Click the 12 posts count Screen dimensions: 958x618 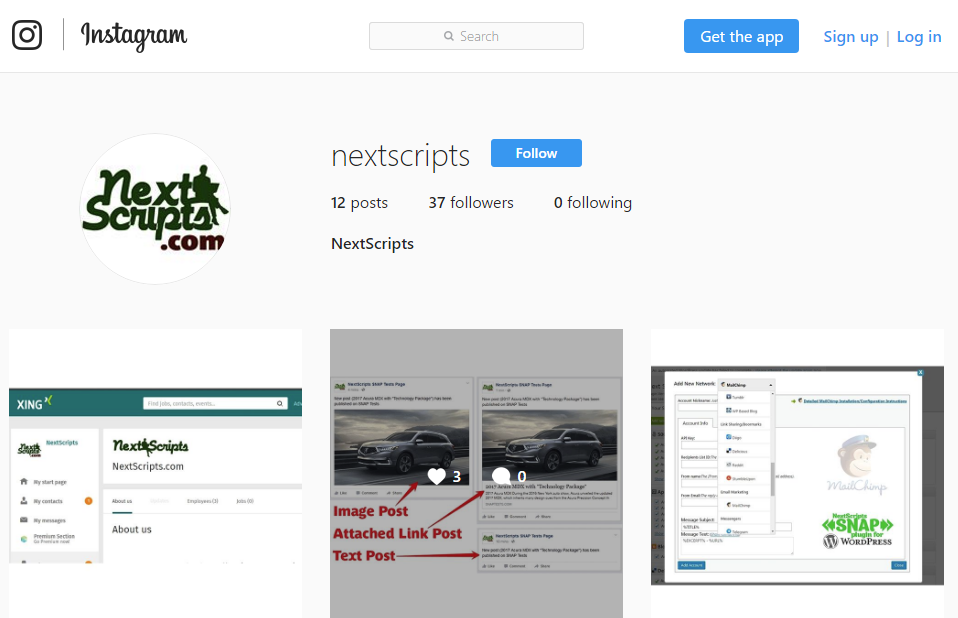(x=359, y=203)
